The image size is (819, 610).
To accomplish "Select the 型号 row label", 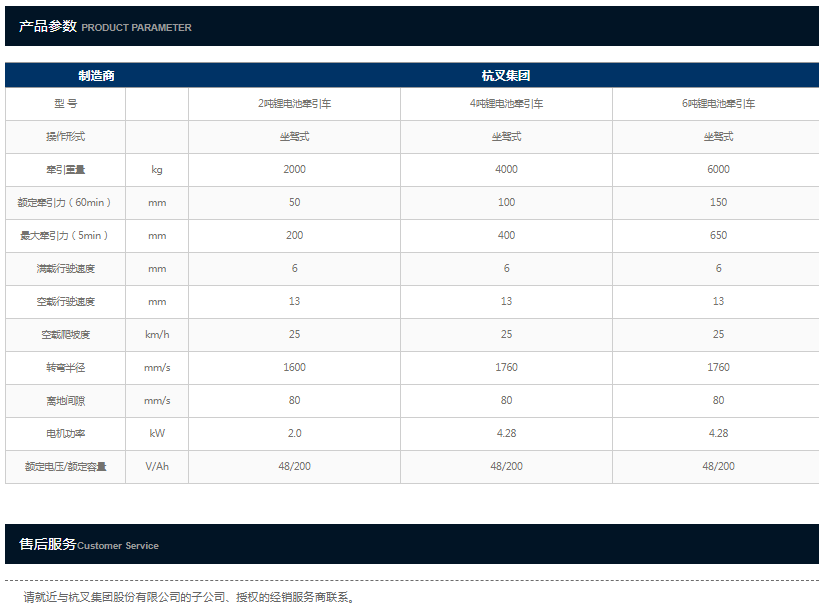I will point(65,103).
